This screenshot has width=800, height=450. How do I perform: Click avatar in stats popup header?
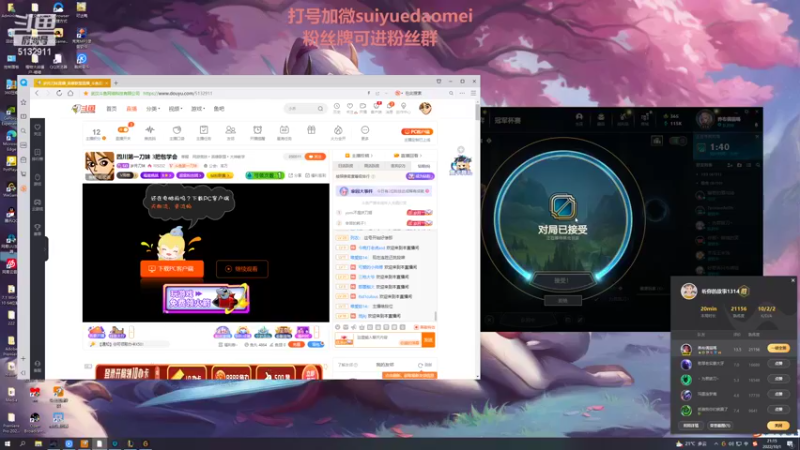pyautogui.click(x=689, y=291)
